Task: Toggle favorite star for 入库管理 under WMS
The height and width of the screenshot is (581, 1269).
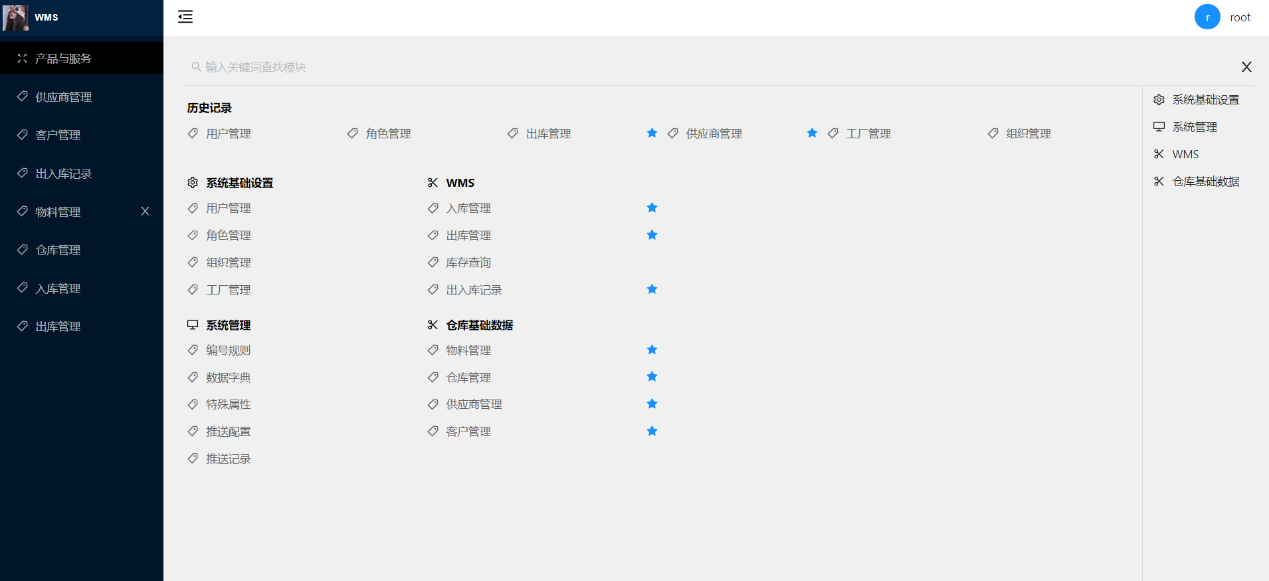Action: [x=652, y=208]
